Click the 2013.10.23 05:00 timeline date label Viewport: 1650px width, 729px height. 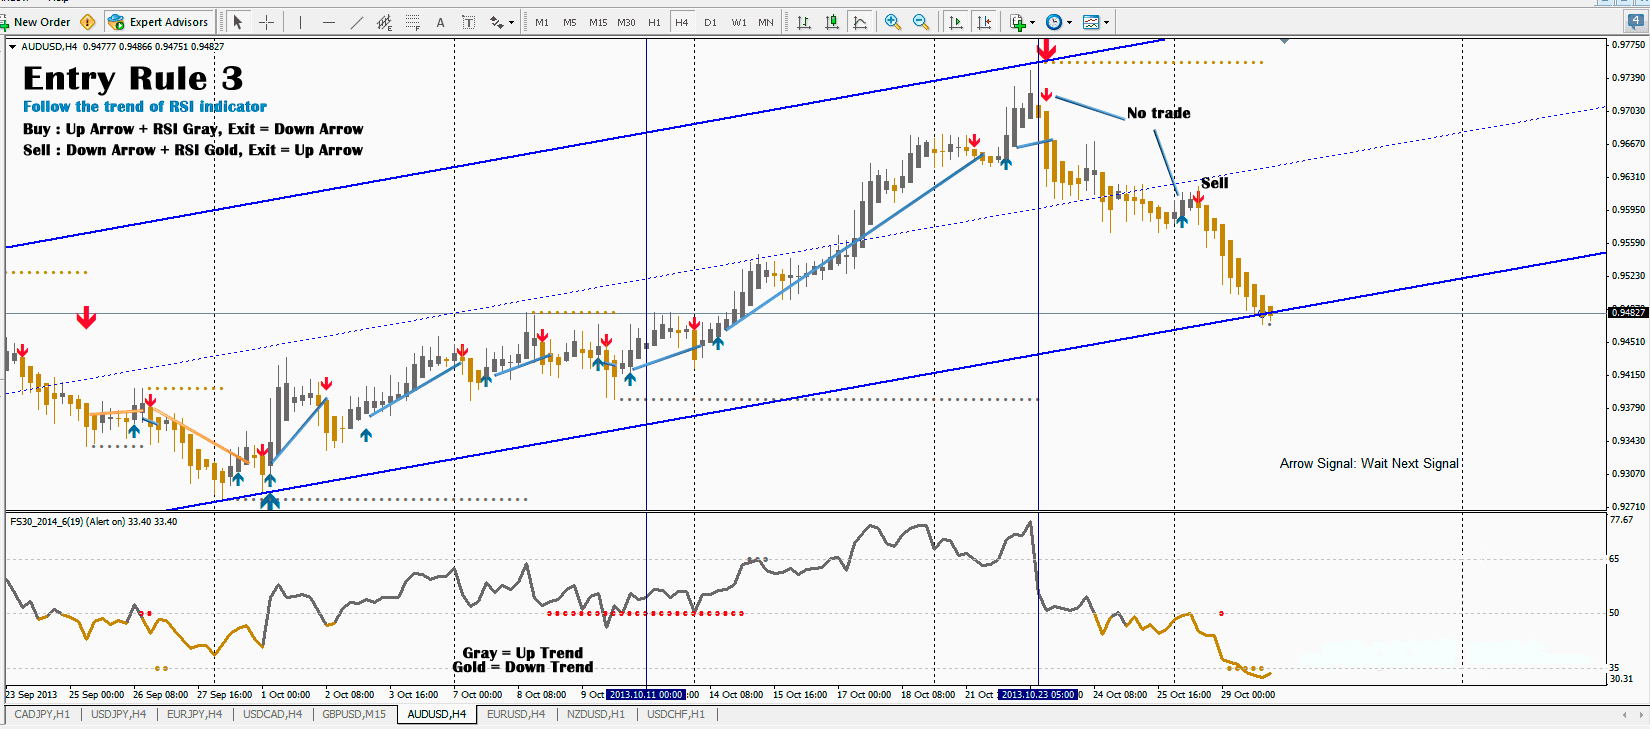(1037, 694)
